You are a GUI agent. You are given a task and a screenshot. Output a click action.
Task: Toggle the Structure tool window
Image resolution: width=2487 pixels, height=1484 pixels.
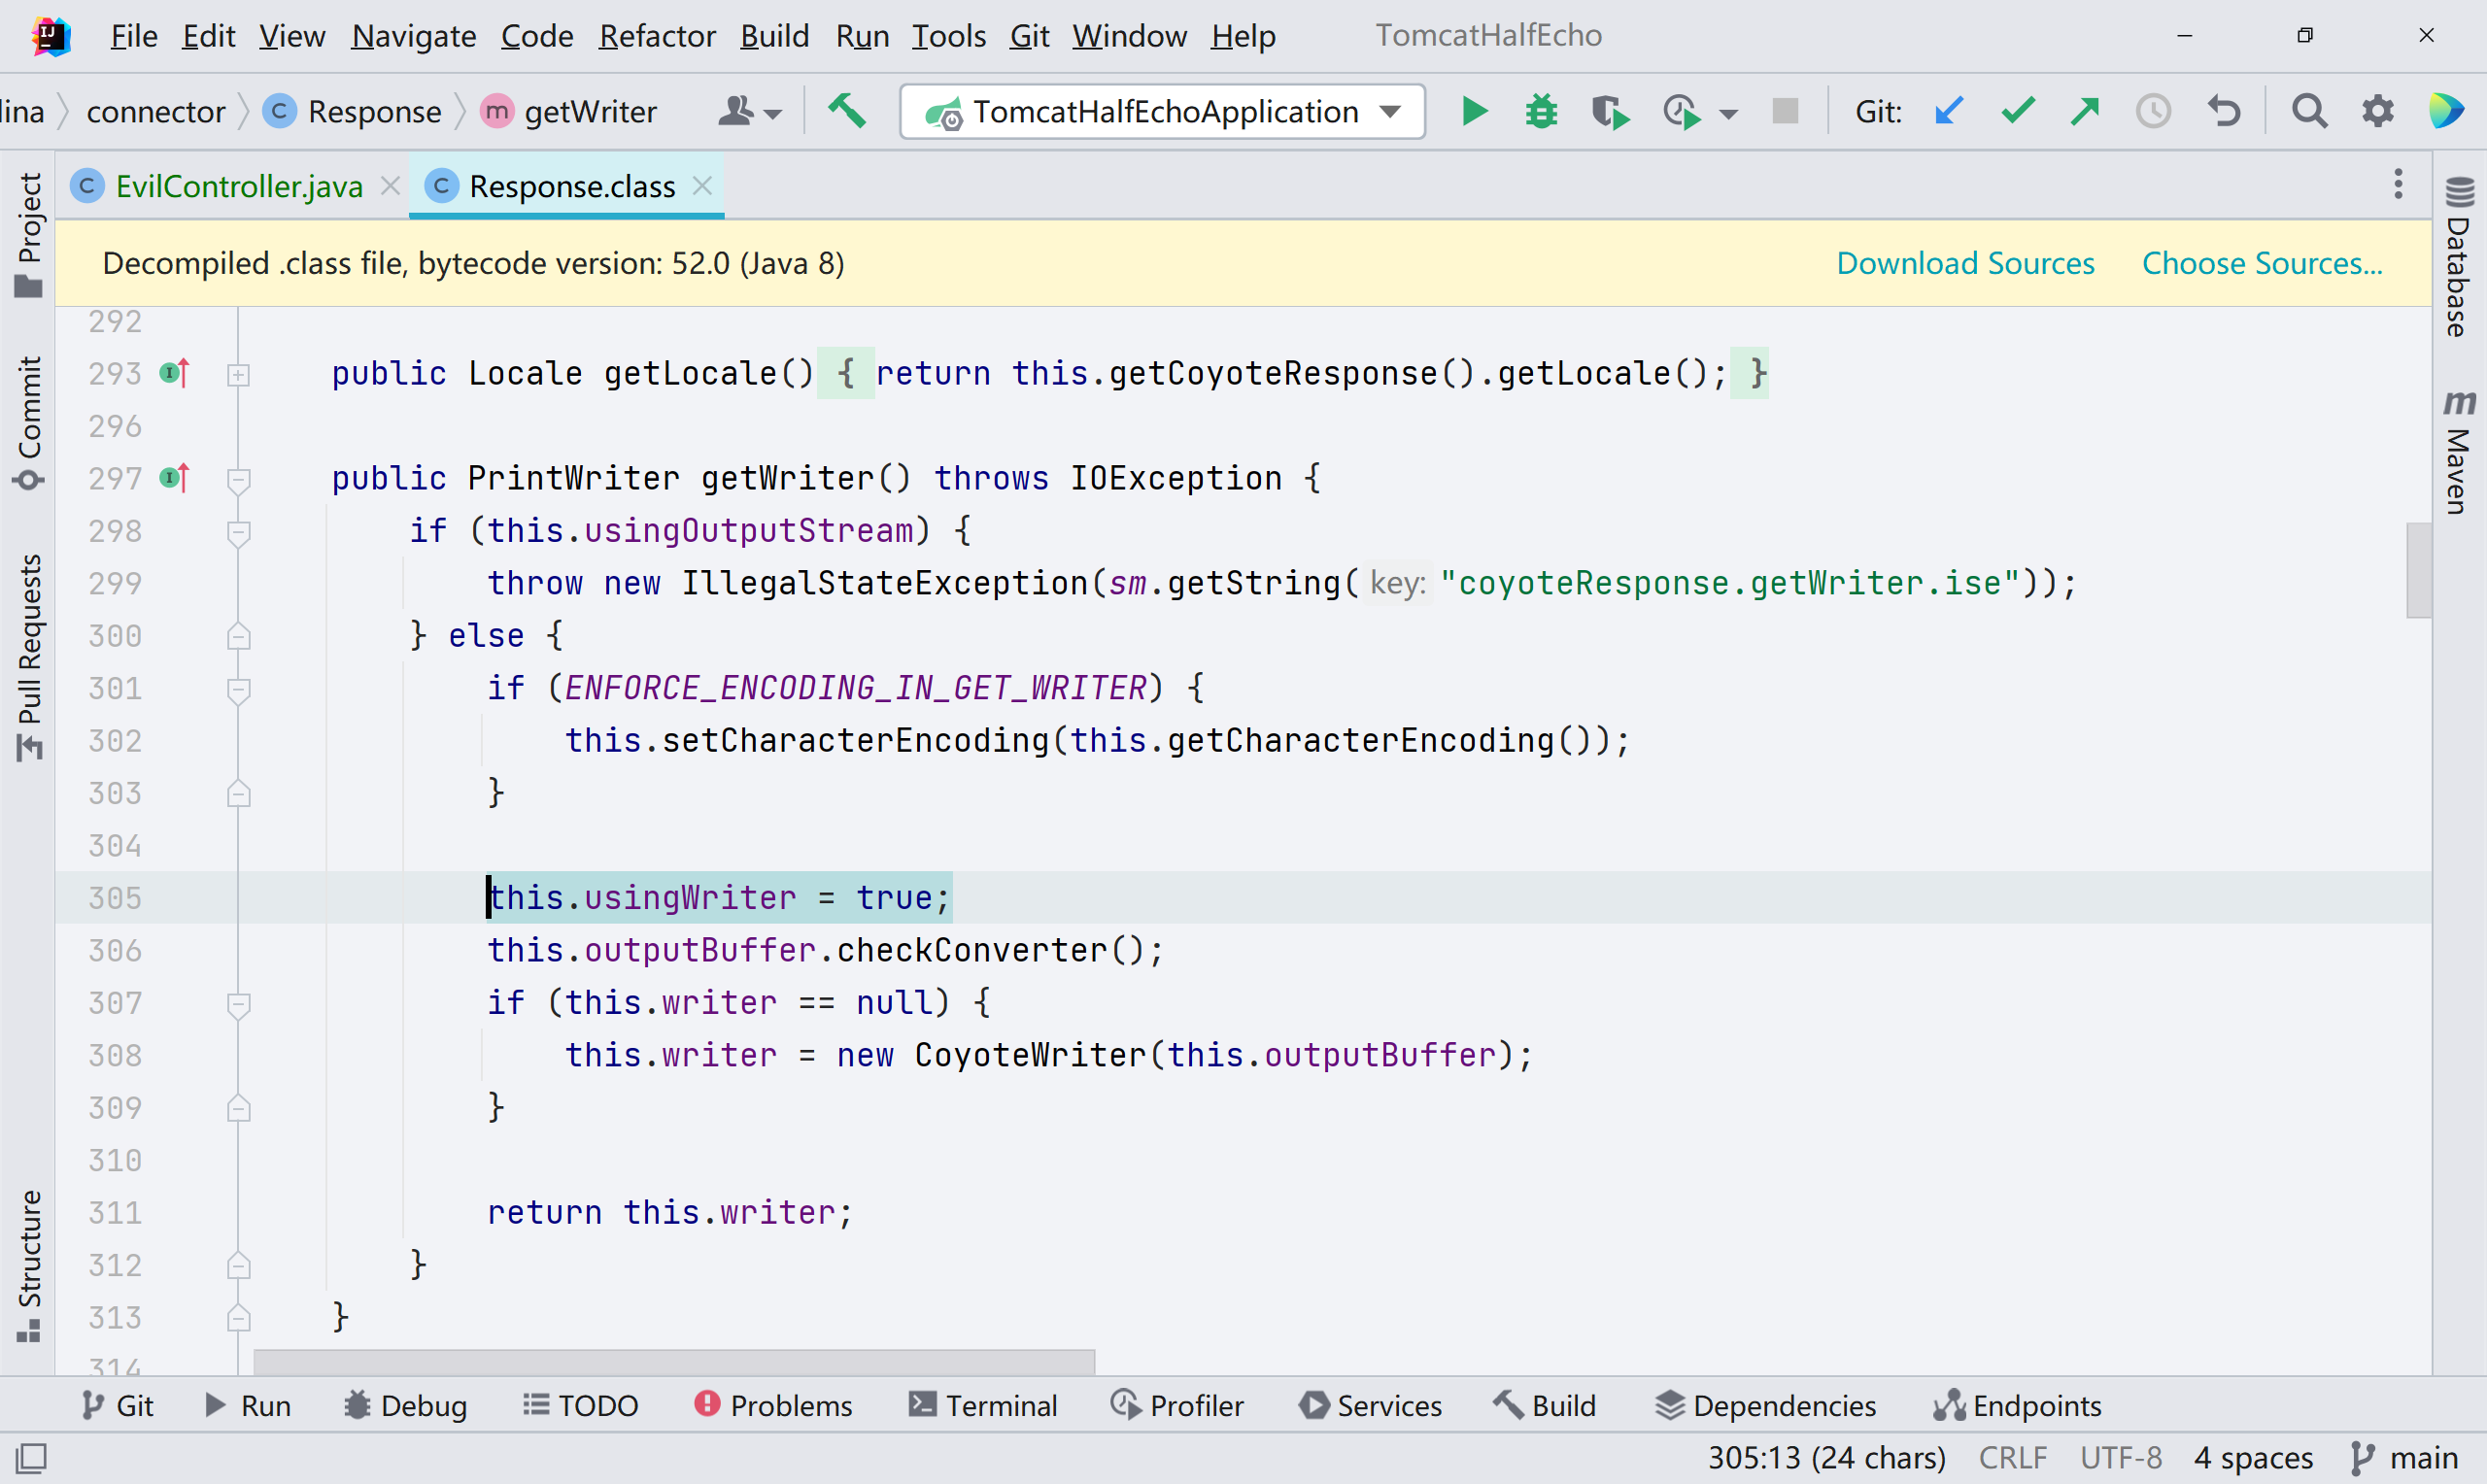pyautogui.click(x=29, y=1265)
